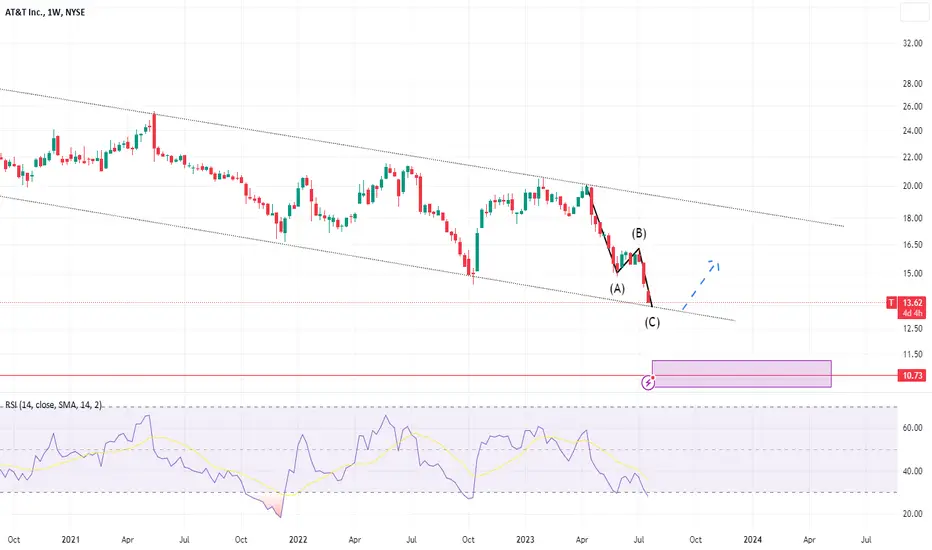Click the 60.00 RSI scale label
The width and height of the screenshot is (932, 550).
point(912,428)
